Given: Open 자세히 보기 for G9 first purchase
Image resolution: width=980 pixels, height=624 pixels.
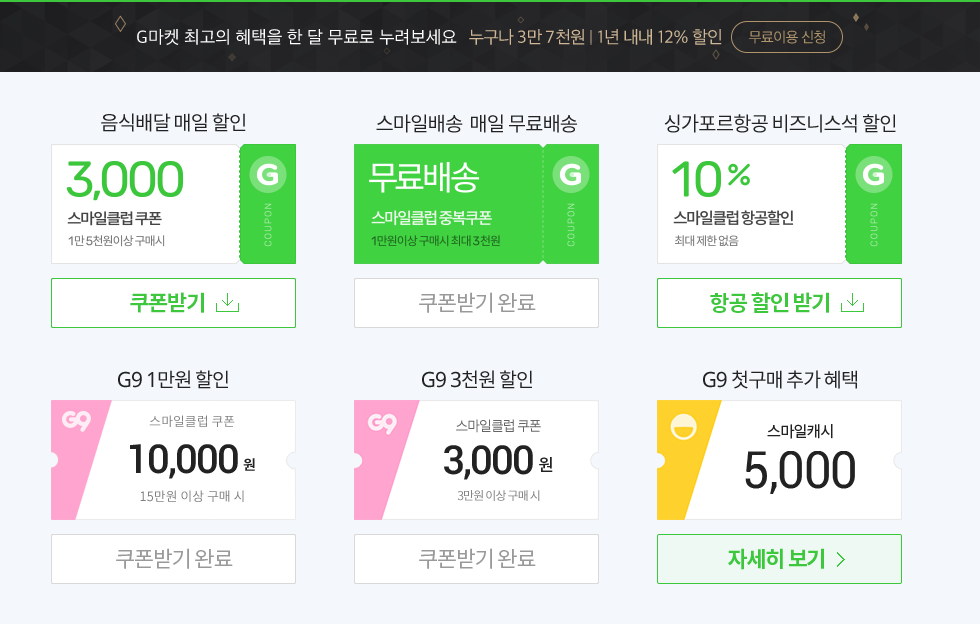Looking at the screenshot, I should click(778, 559).
